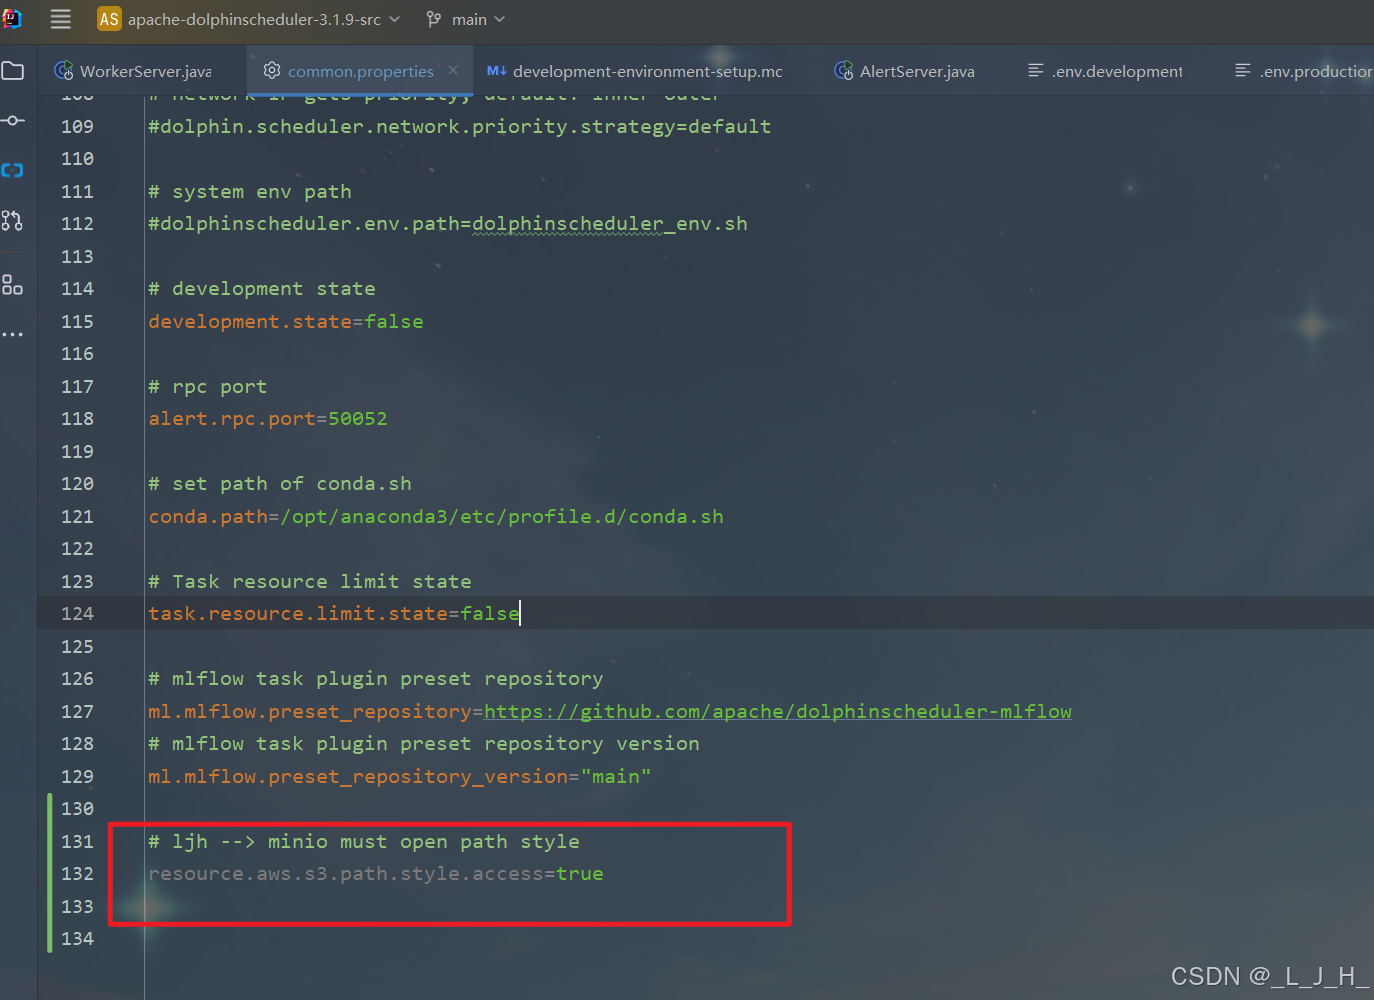Open the main branch dropdown
Image resolution: width=1374 pixels, height=1000 pixels.
(x=479, y=19)
